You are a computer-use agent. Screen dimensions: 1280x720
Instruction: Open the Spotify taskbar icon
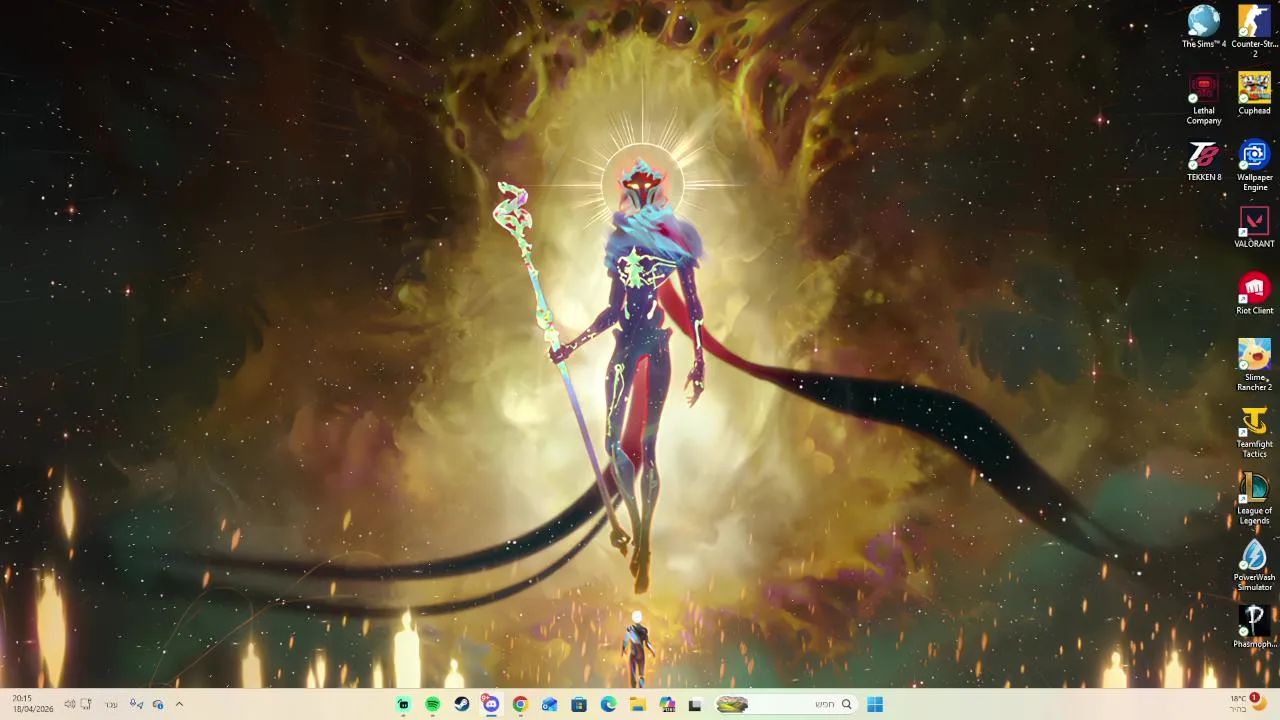click(x=433, y=705)
